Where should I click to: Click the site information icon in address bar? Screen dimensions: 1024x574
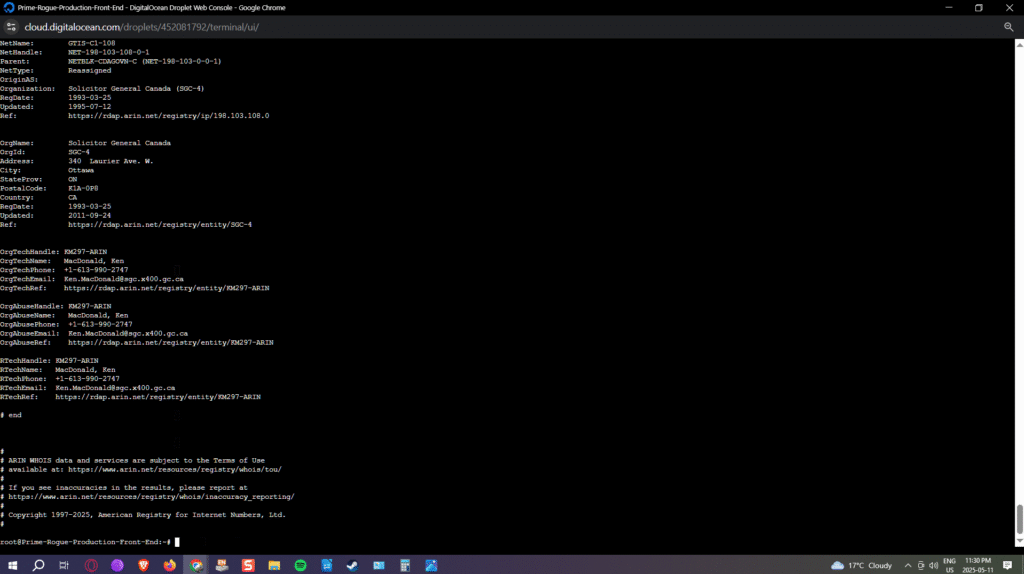coord(11,27)
